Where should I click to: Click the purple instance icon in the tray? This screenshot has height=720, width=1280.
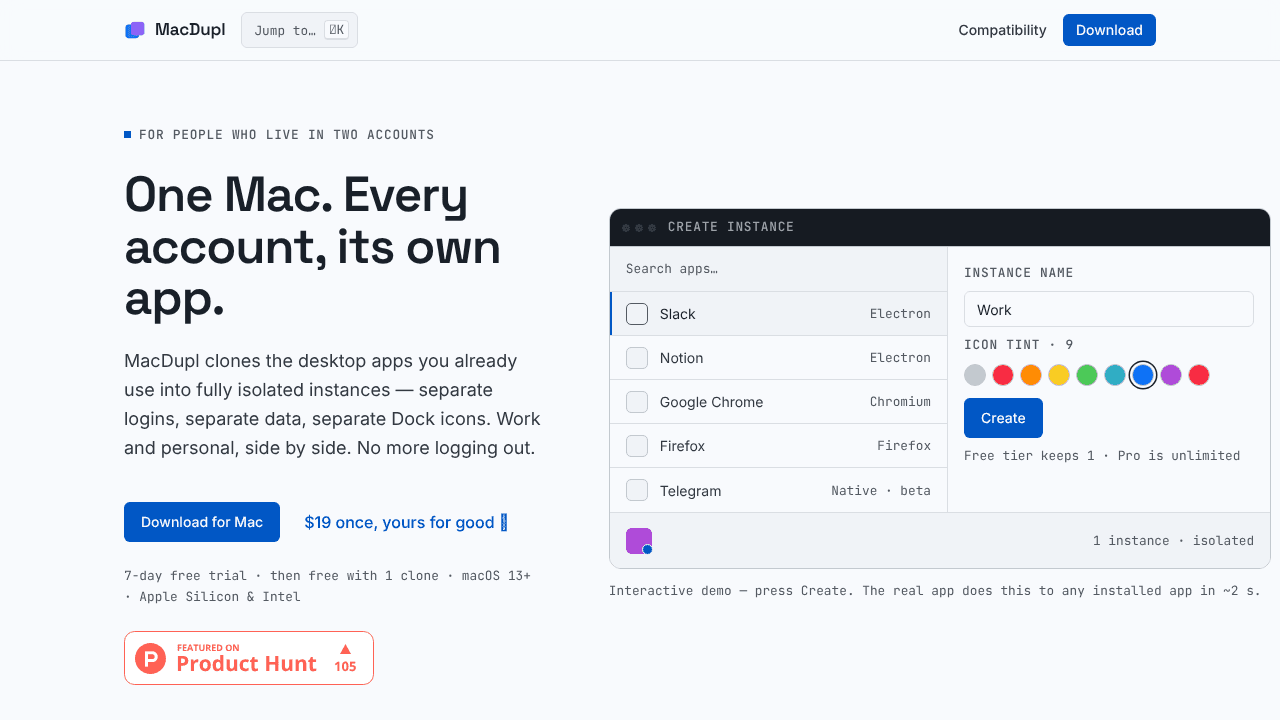pyautogui.click(x=639, y=541)
